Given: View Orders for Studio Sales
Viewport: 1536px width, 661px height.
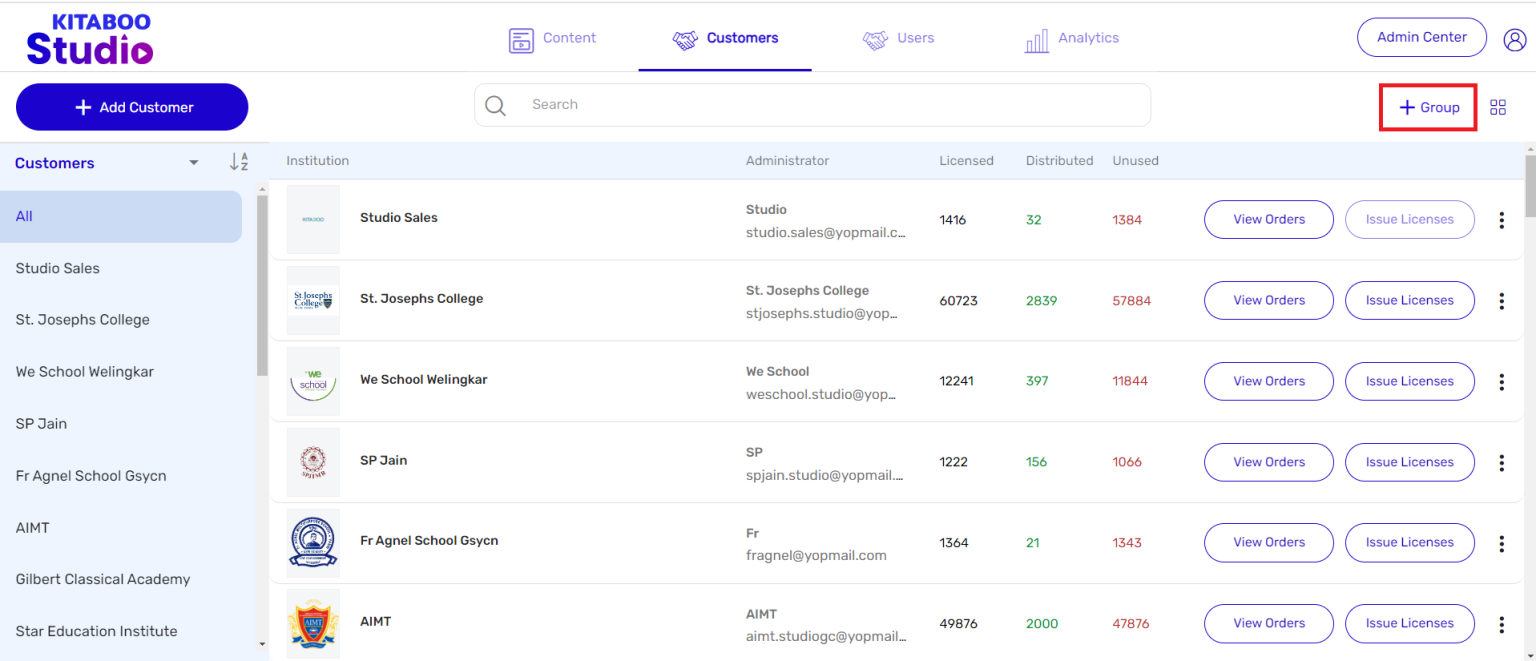Looking at the screenshot, I should (x=1269, y=220).
